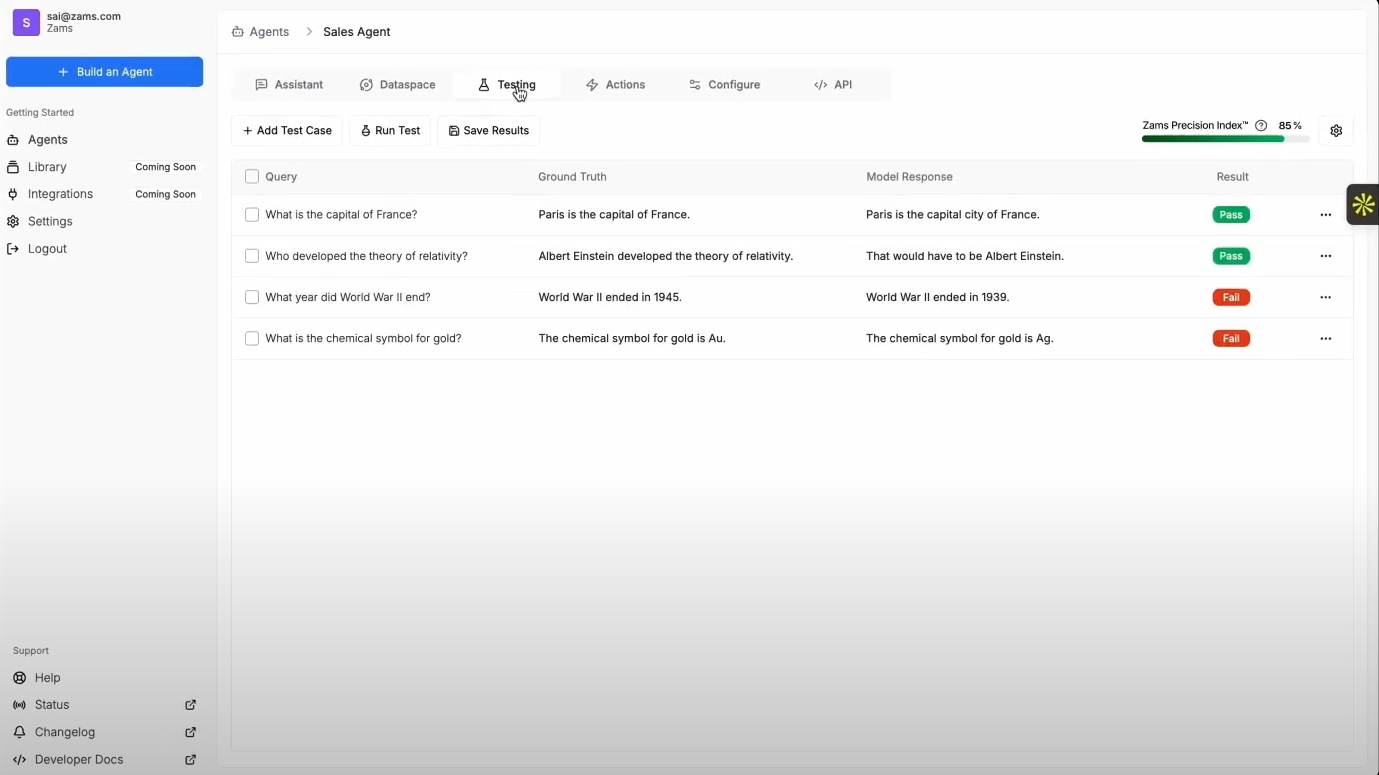Click the Zams Precision Index settings gear icon
Screen dimensions: 1379x775
1336,130
